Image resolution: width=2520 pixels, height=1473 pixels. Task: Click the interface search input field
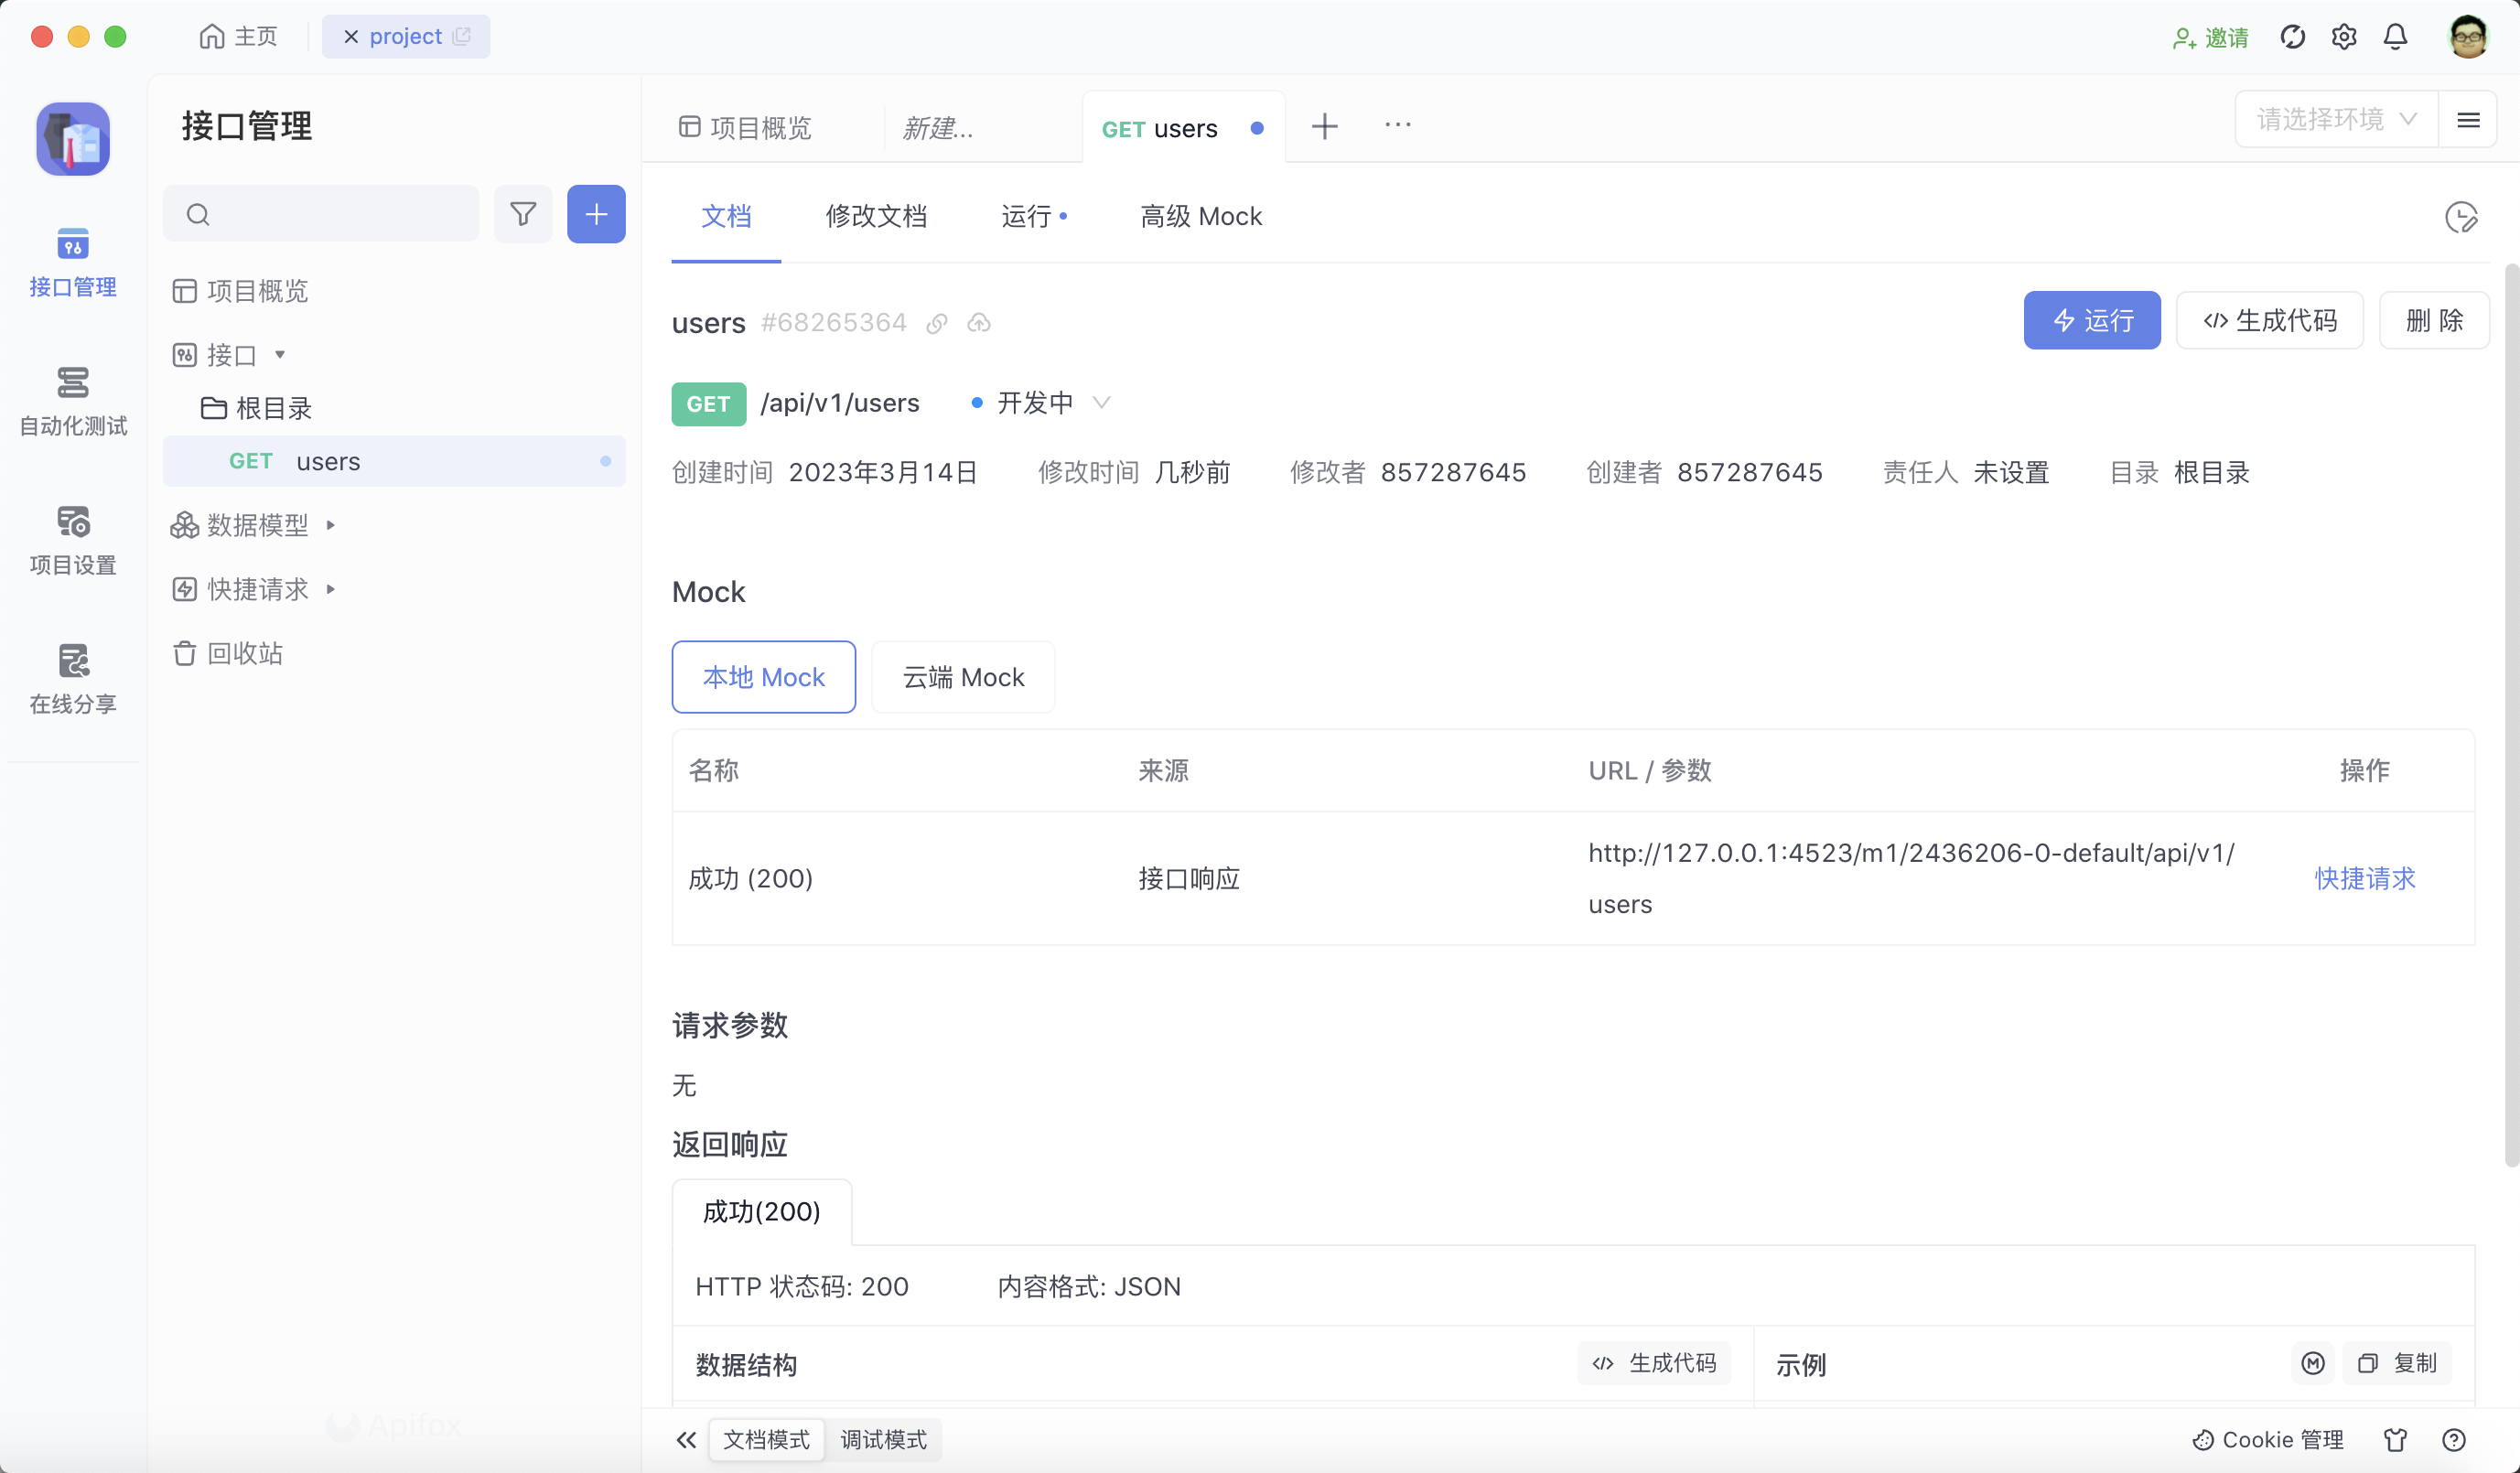coord(320,213)
